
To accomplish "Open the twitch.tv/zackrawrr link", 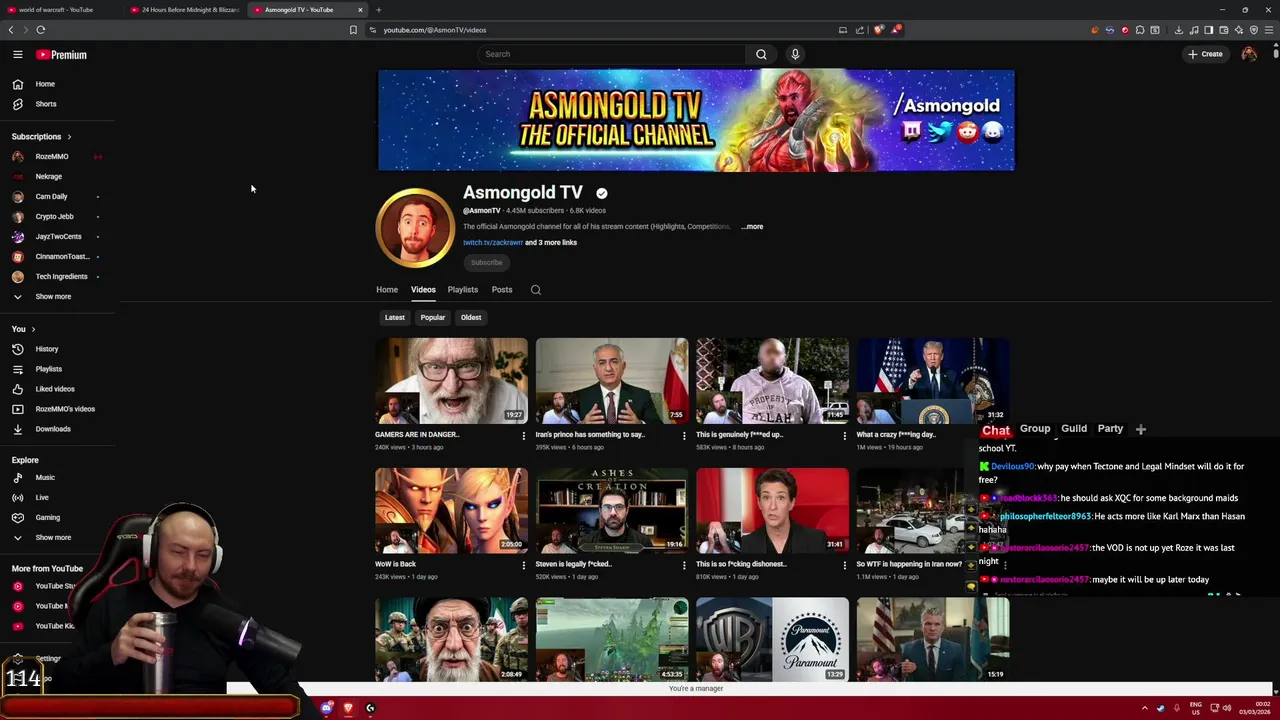I will point(493,243).
